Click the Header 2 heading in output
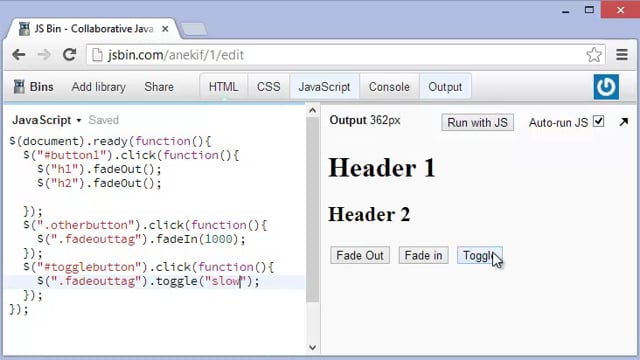Screen dimensions: 640x360 pyautogui.click(x=369, y=214)
